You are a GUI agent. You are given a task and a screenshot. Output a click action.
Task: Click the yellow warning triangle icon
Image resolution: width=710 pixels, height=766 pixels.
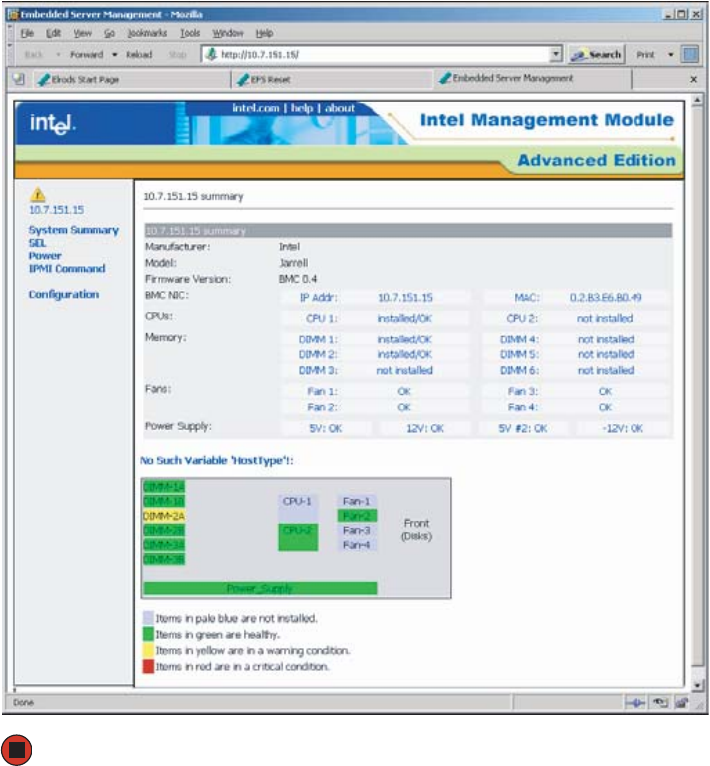(x=38, y=195)
